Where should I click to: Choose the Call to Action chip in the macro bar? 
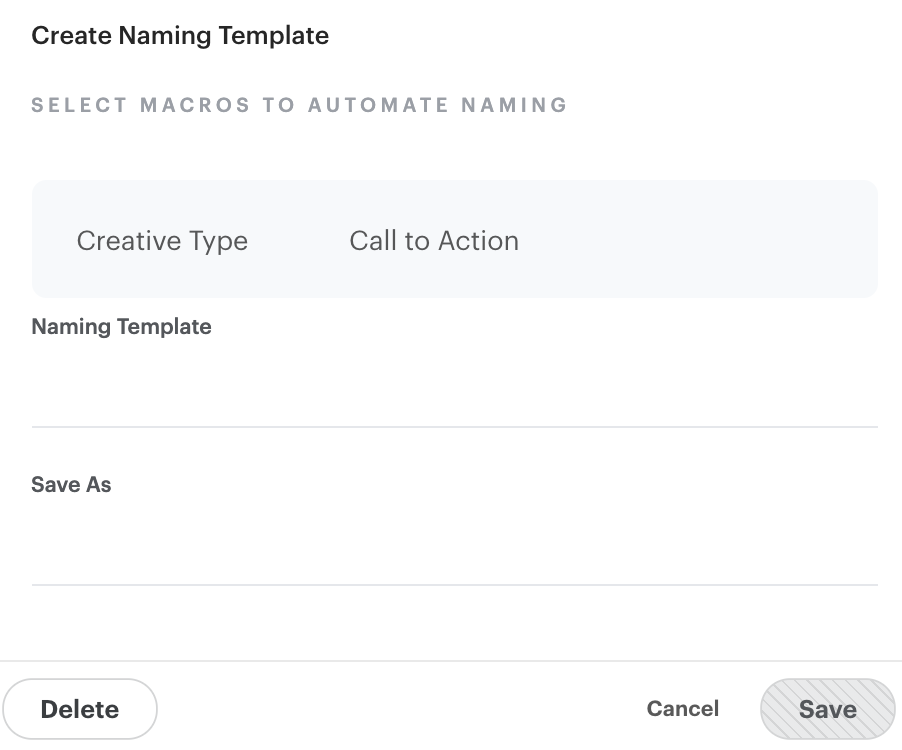point(433,240)
